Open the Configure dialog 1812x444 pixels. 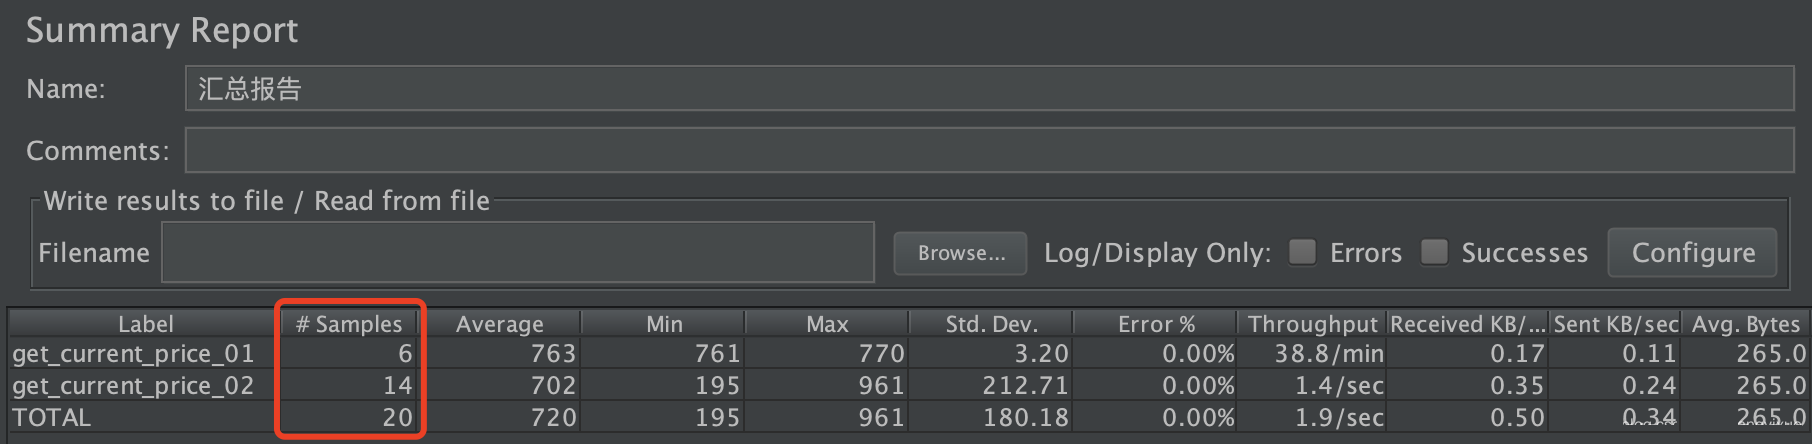(x=1692, y=253)
